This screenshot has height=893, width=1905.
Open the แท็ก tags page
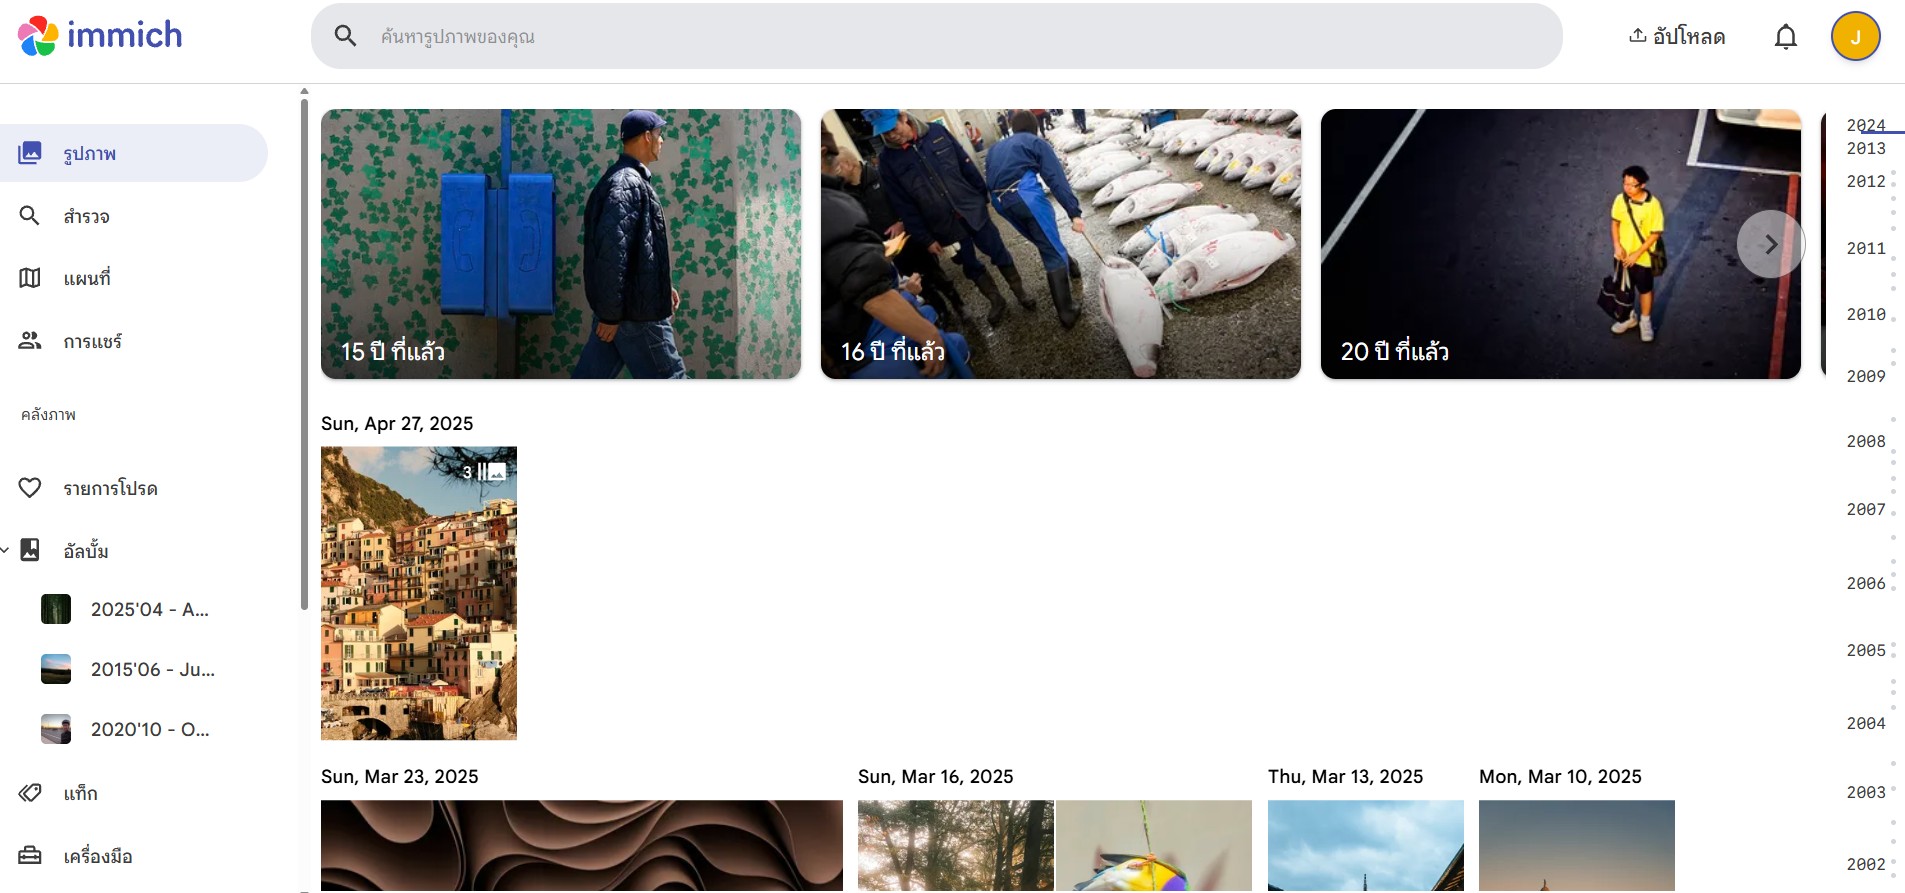pyautogui.click(x=134, y=793)
